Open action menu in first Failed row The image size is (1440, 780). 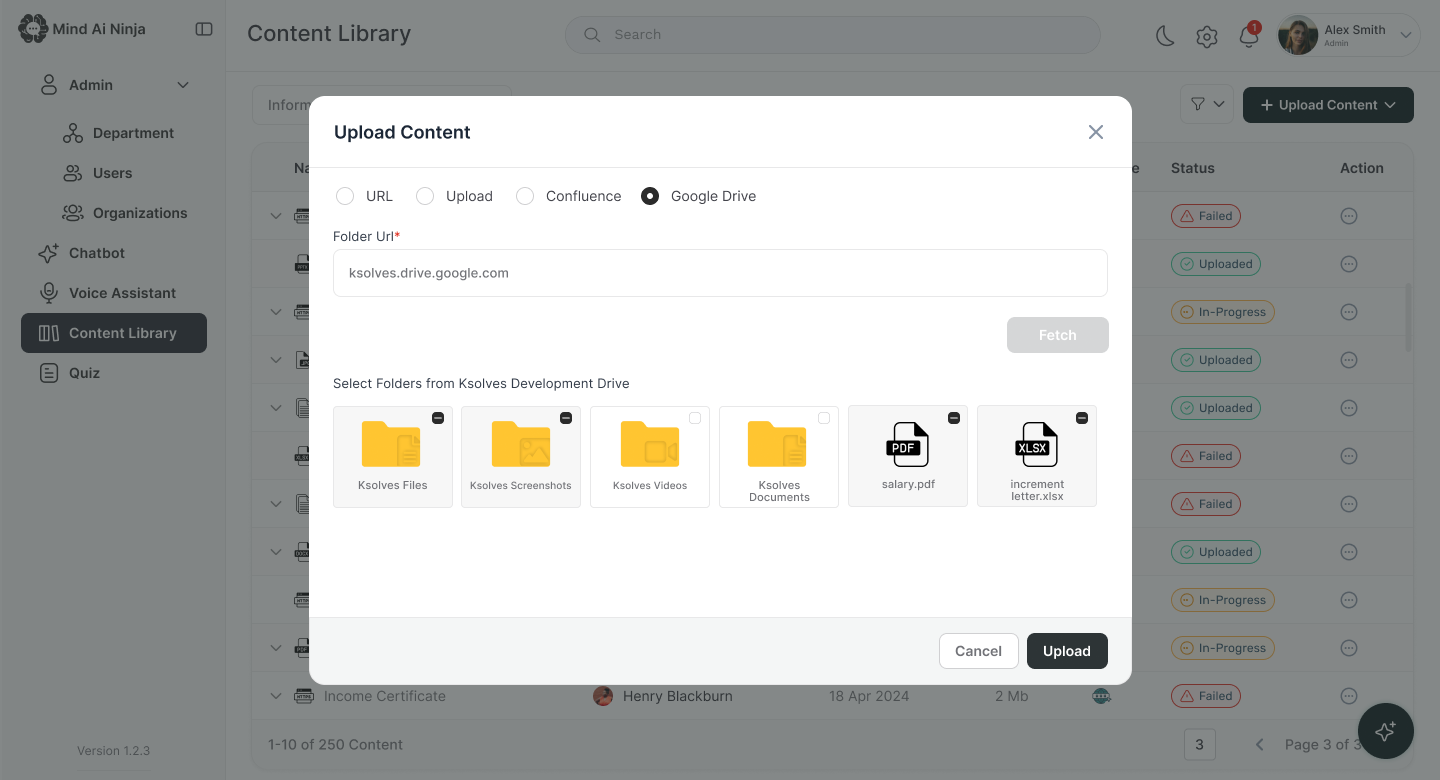point(1349,216)
